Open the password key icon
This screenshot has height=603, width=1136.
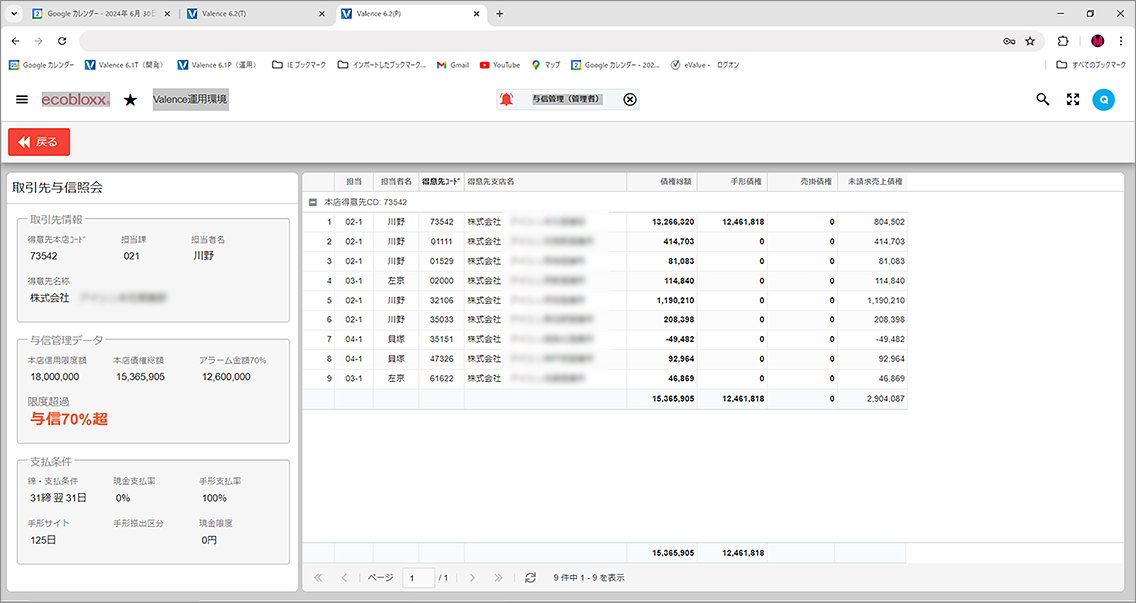[1008, 41]
